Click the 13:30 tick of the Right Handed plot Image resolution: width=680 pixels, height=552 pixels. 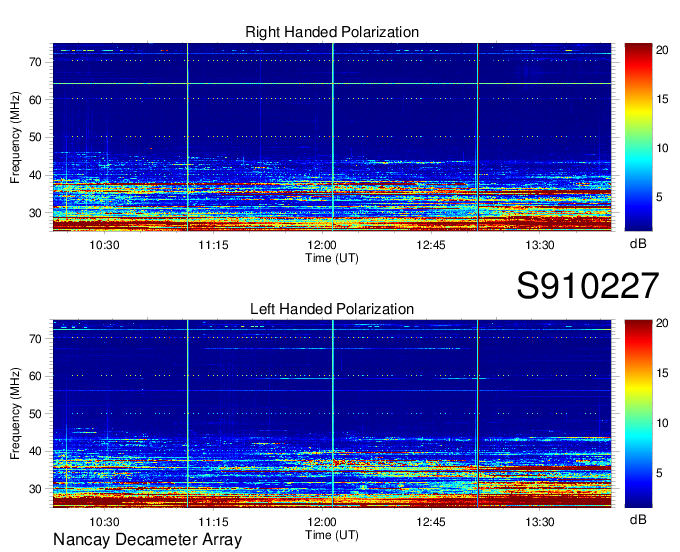pos(539,245)
